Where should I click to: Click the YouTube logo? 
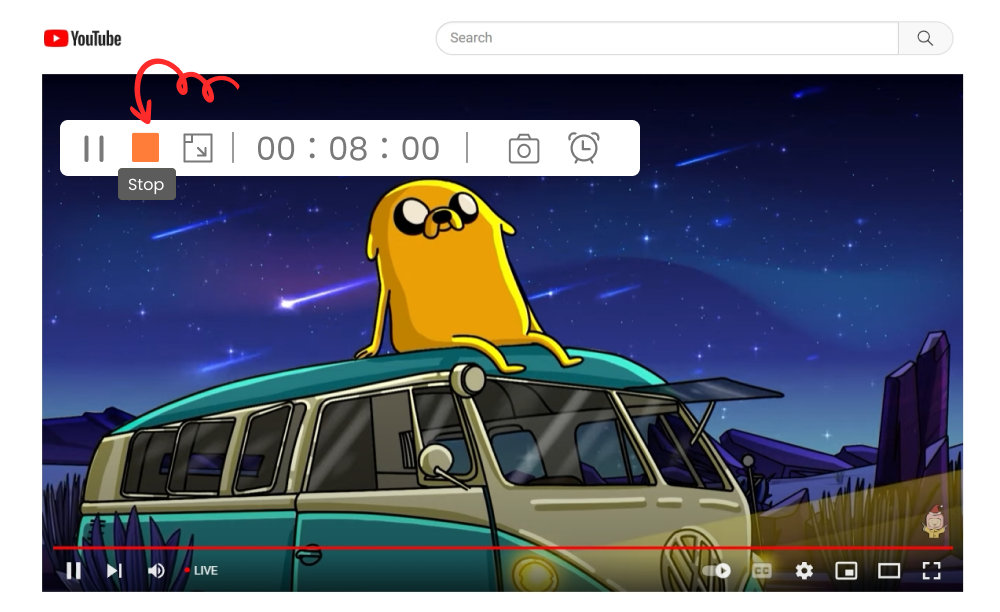coord(82,39)
